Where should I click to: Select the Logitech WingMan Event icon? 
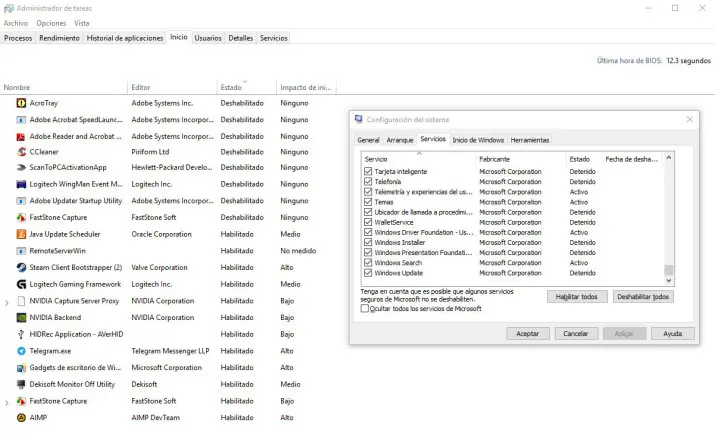point(21,184)
